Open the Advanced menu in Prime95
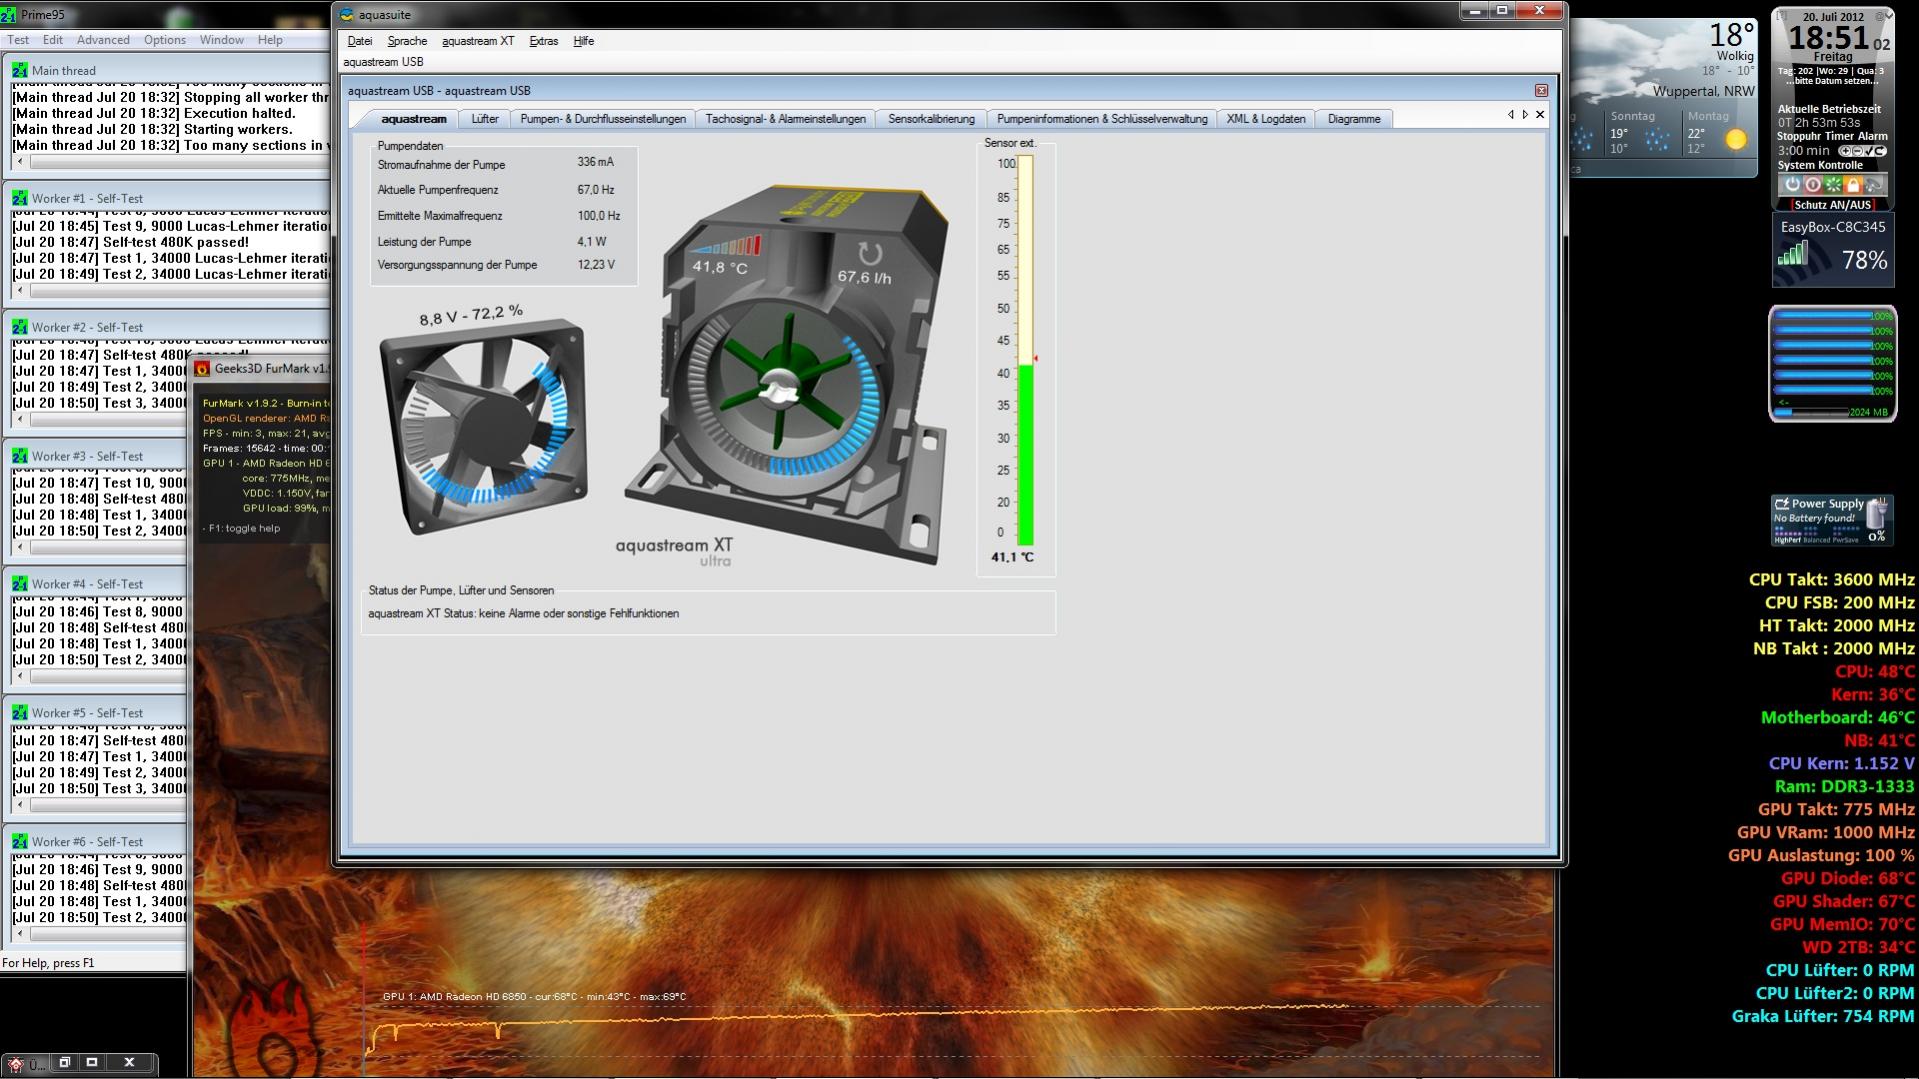This screenshot has height=1079, width=1919. (103, 40)
